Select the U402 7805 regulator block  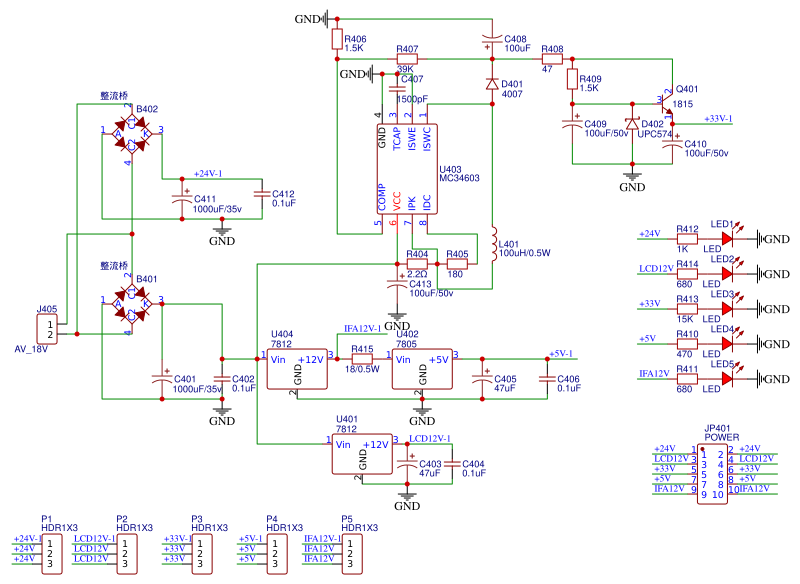(422, 369)
